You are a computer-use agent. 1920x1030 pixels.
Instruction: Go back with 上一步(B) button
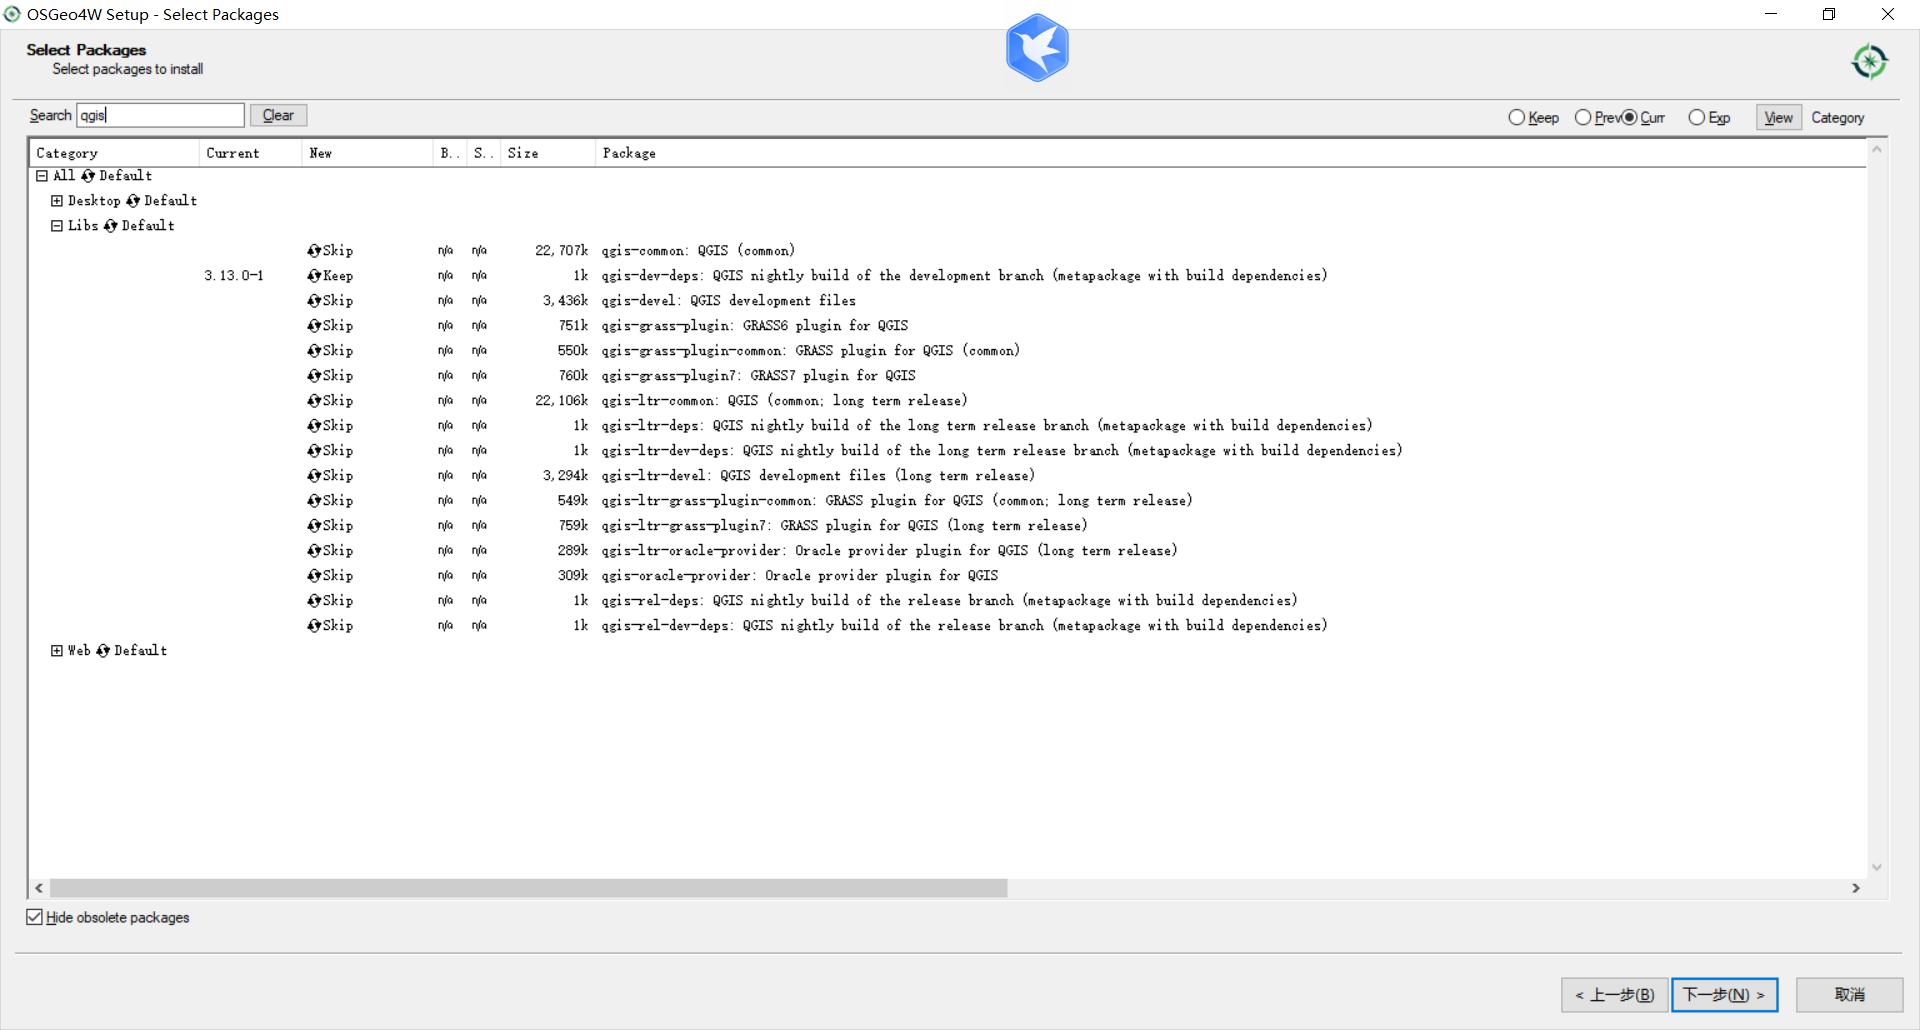click(x=1615, y=995)
